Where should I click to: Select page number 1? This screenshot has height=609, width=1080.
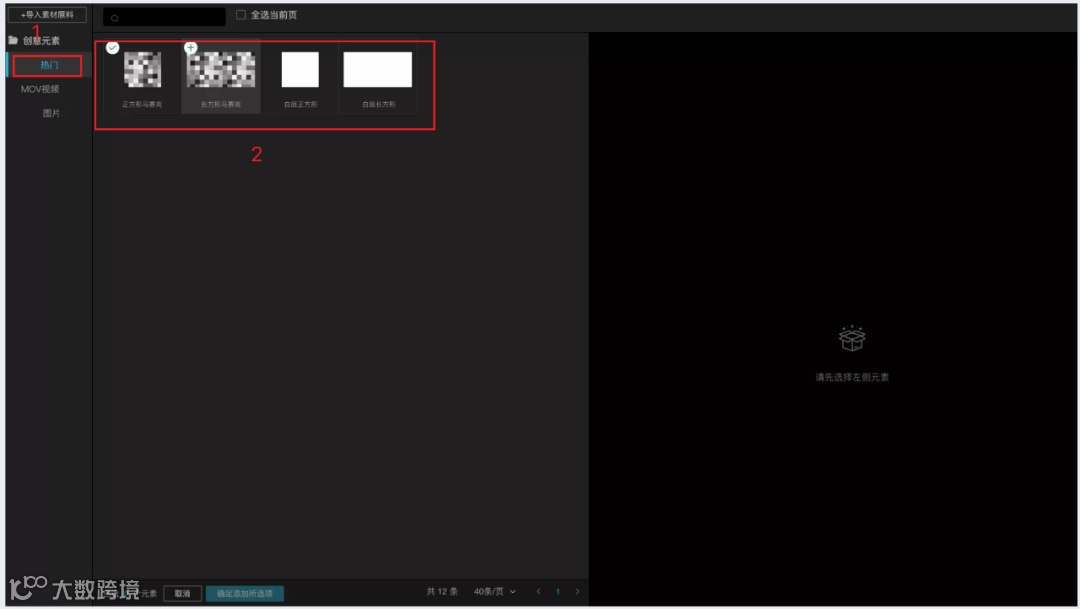[x=558, y=591]
